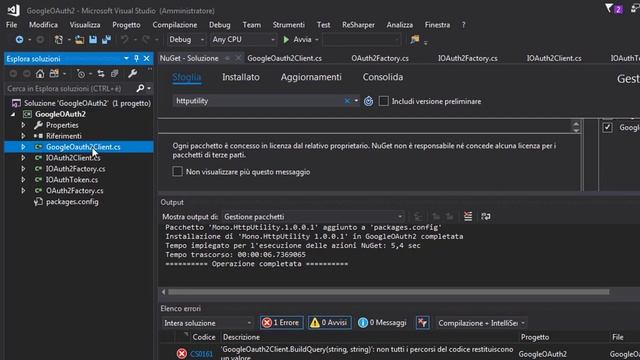The image size is (640, 360).
Task: Open Gestione pacchetti output source dropdown
Action: coord(313,217)
